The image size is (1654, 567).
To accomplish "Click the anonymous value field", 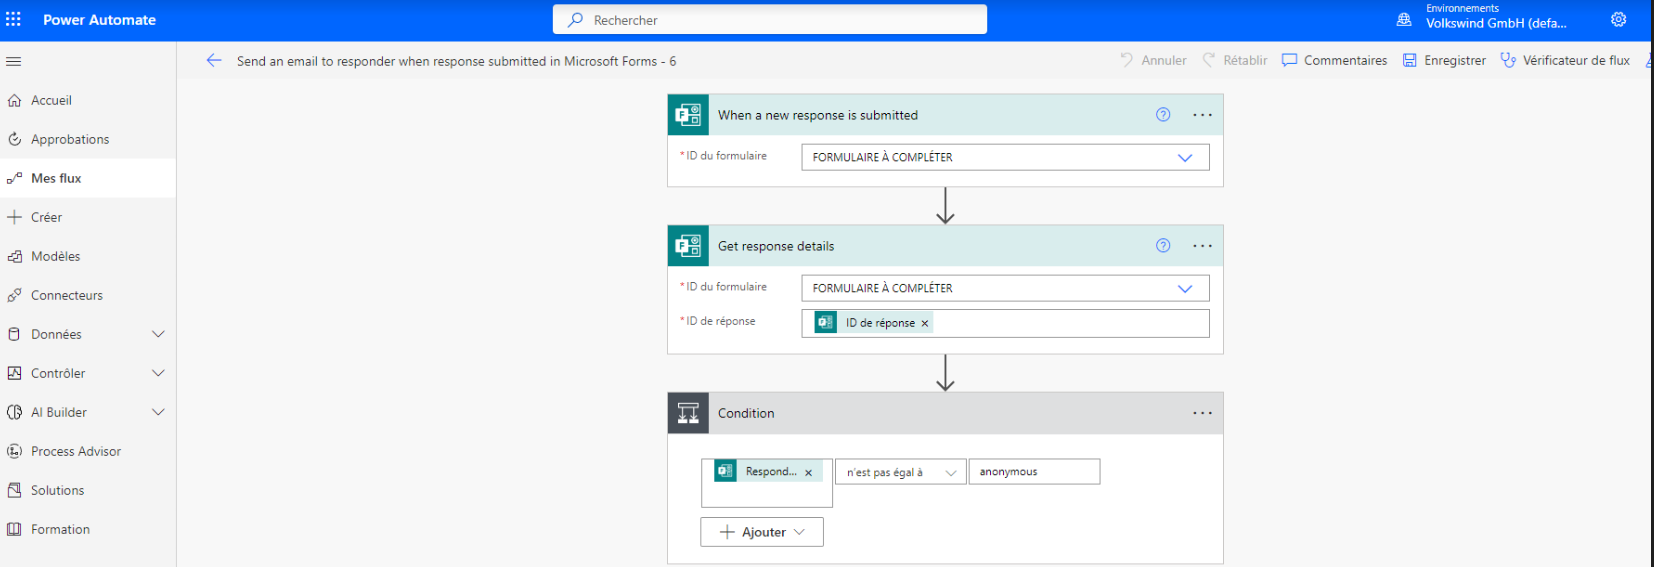I will (x=1034, y=472).
